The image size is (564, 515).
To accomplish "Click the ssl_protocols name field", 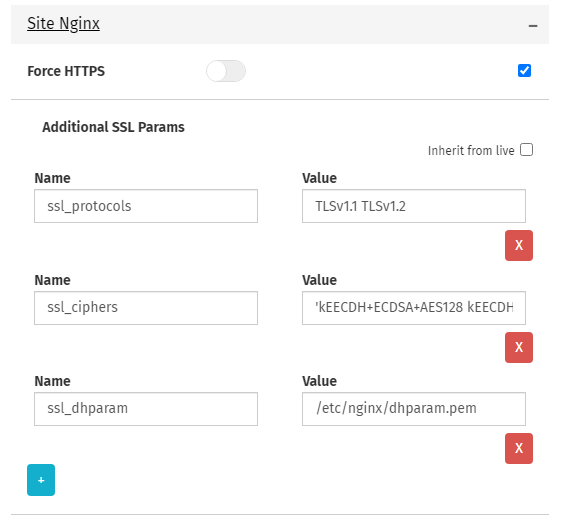I will coord(146,206).
